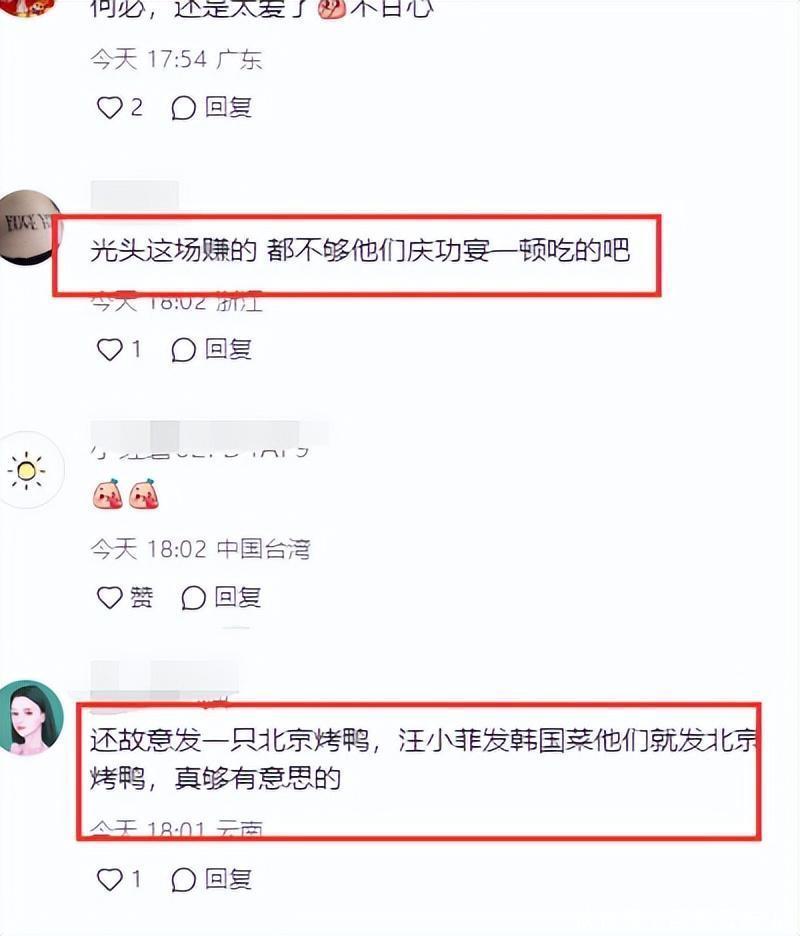This screenshot has width=800, height=936.
Task: Tap the 今天 17:54 广东 timestamp
Action: tap(176, 60)
